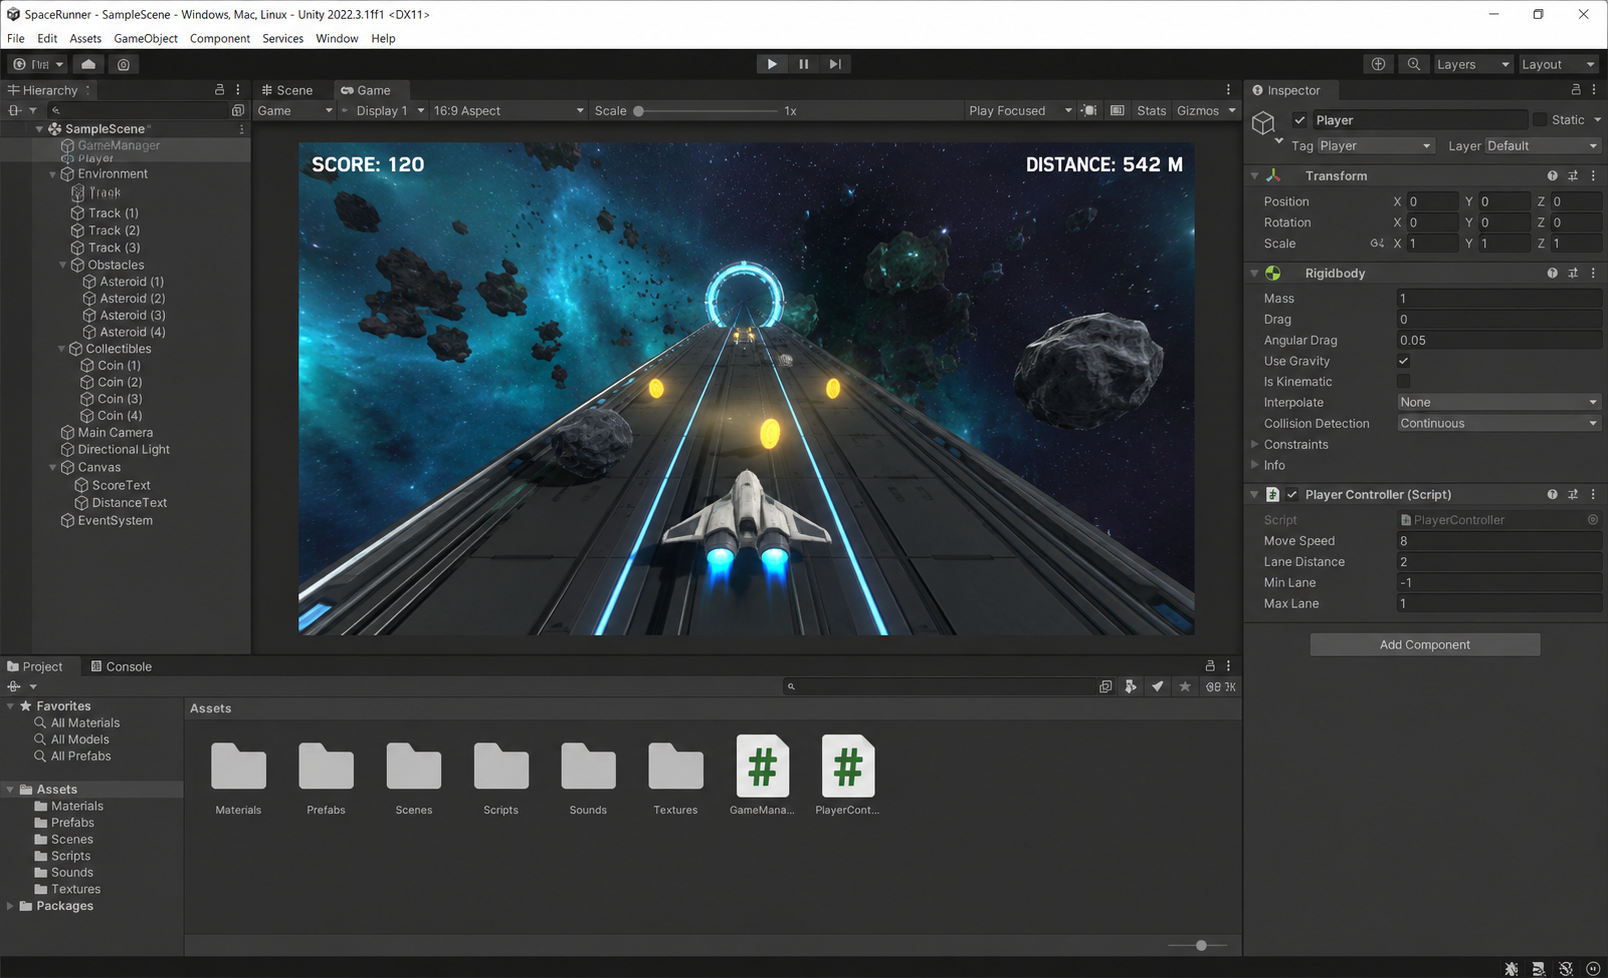
Task: Select the Scripts folder in Assets grid
Action: (501, 779)
